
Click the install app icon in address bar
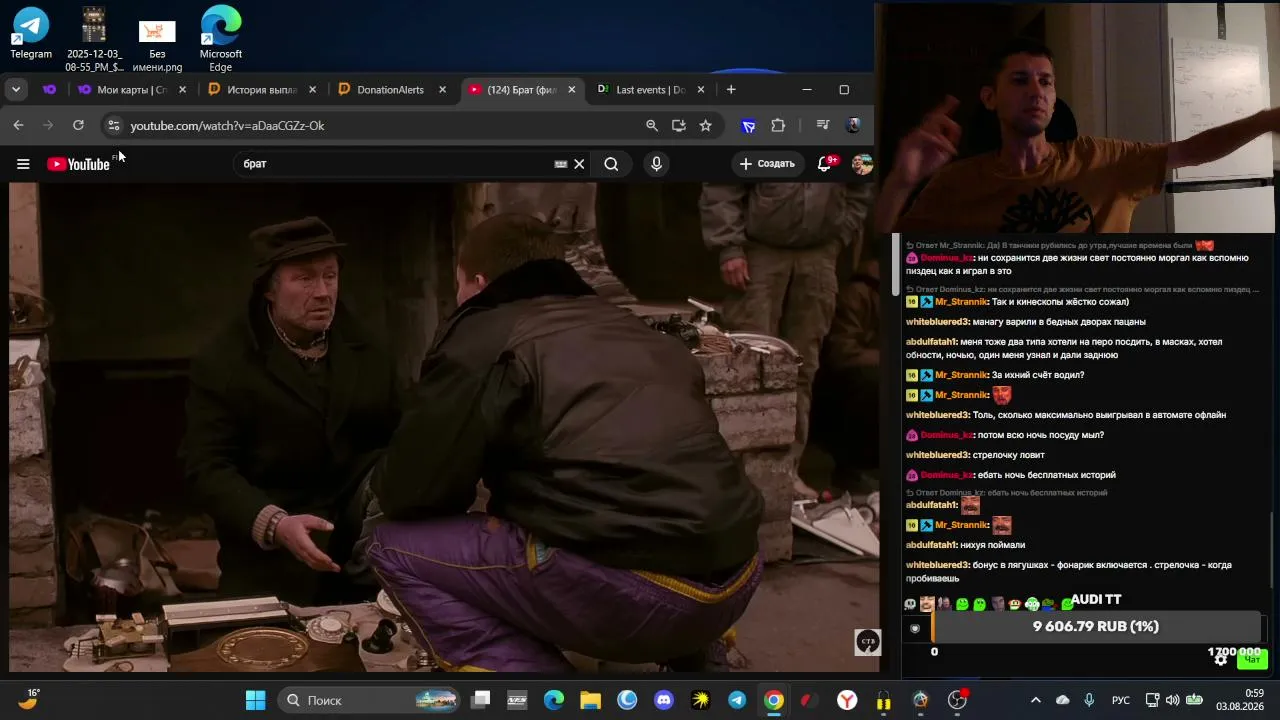[x=679, y=125]
